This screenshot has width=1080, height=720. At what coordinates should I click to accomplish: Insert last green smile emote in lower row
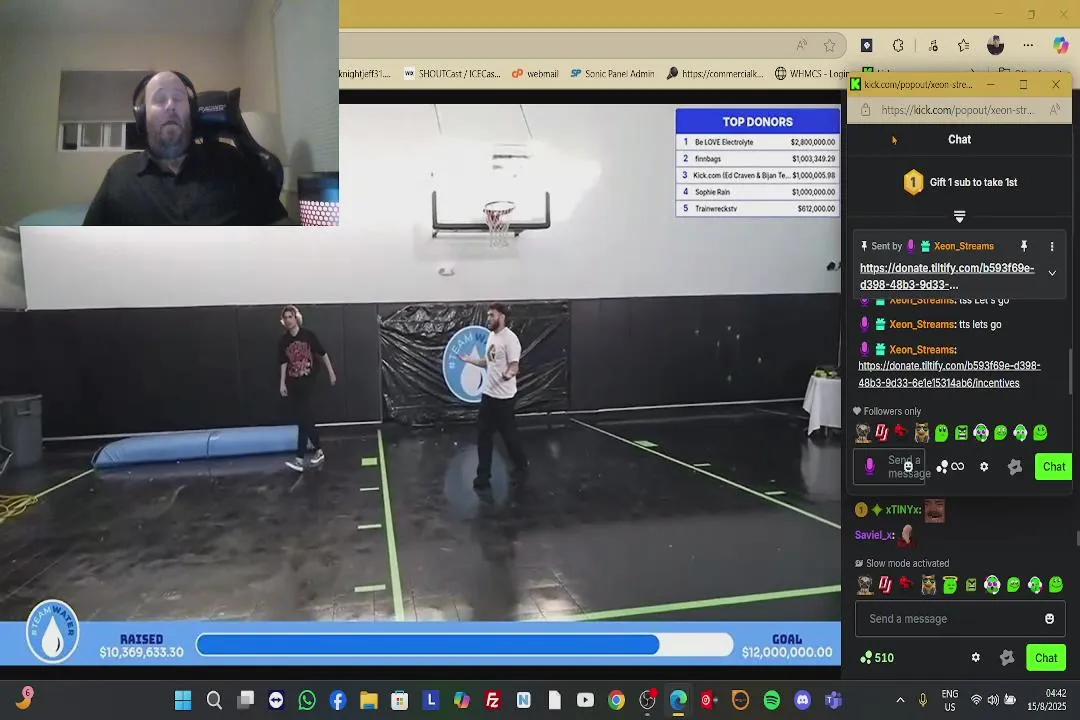coord(1055,585)
